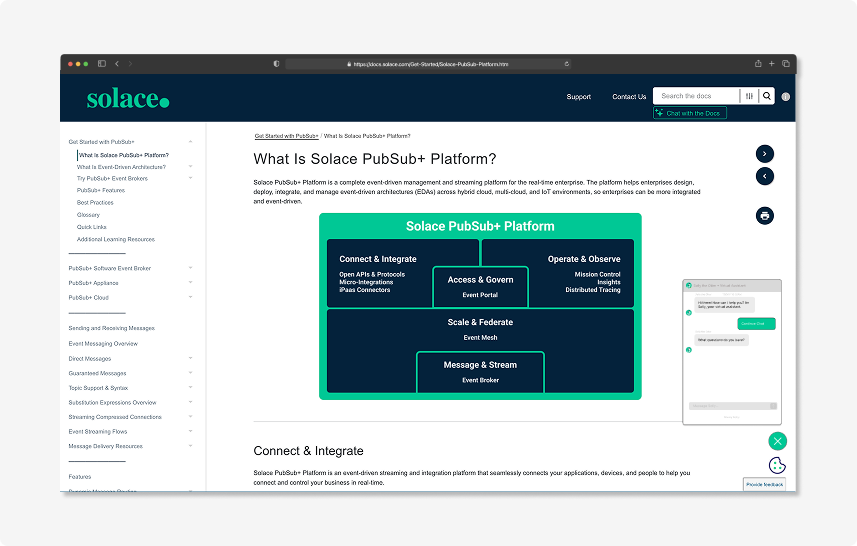Click into the Search the docs field
The width and height of the screenshot is (857, 546).
coord(696,96)
